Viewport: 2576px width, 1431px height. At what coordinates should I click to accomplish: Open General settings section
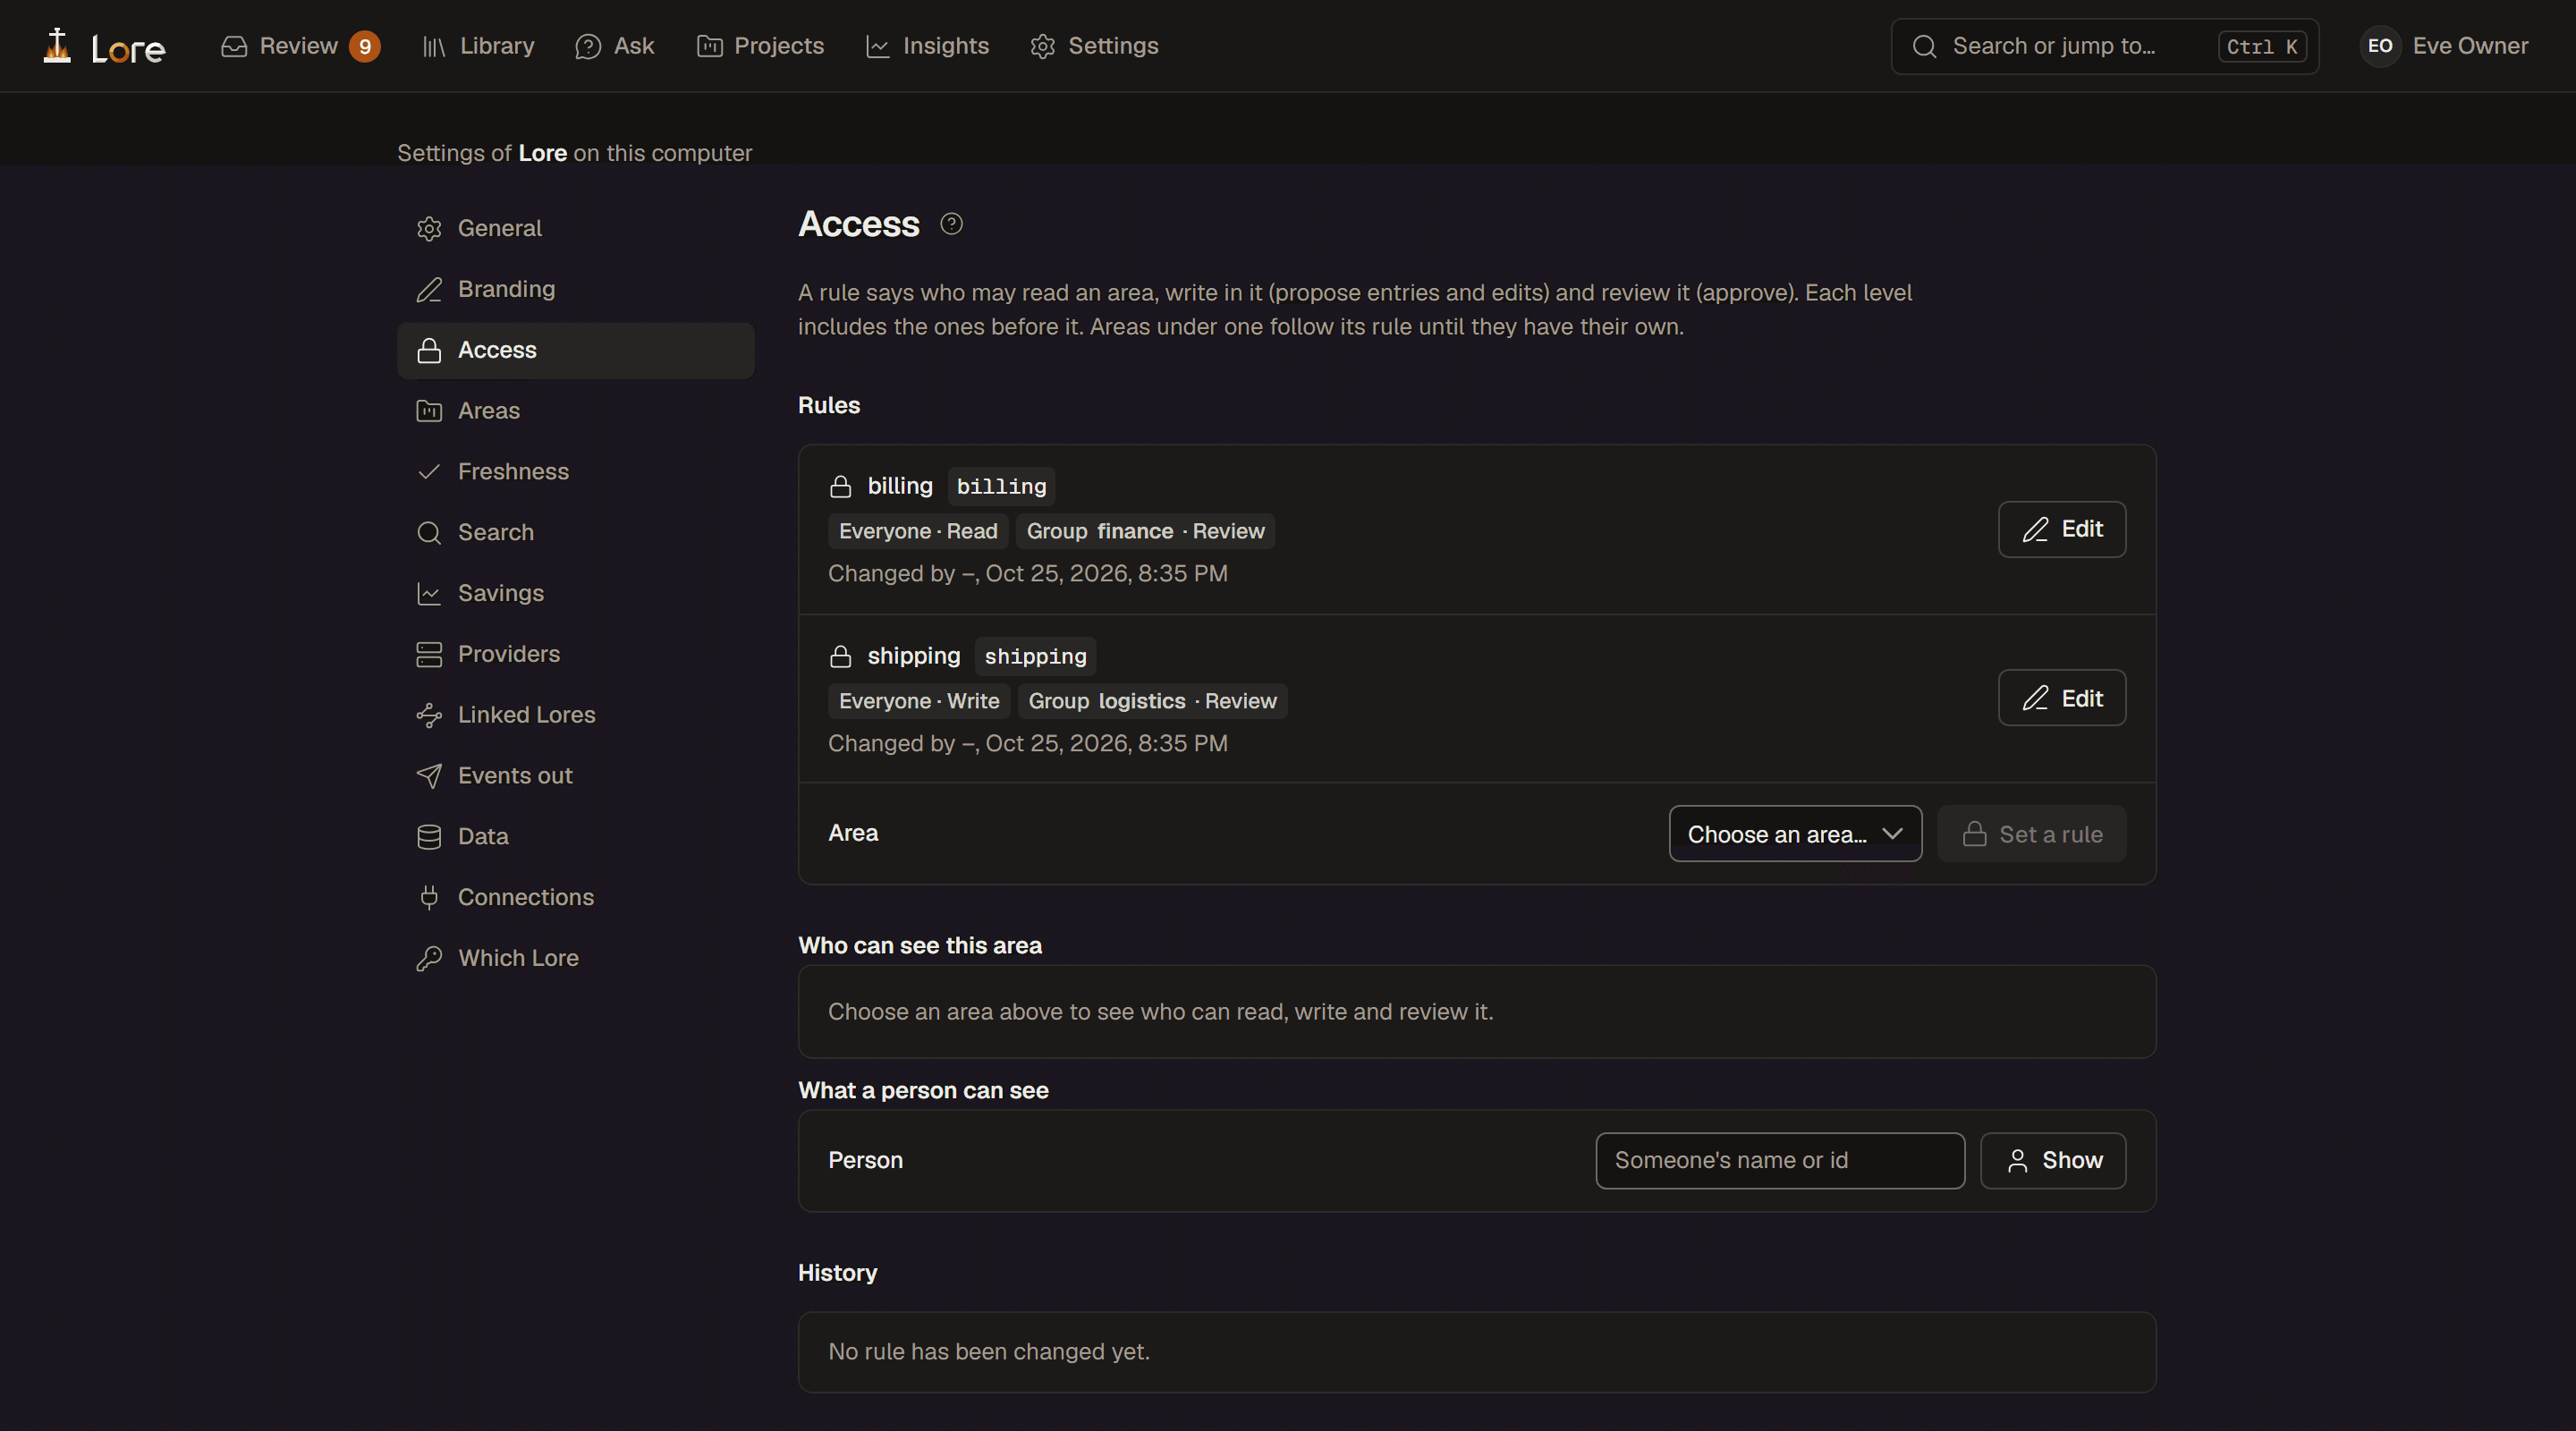click(575, 228)
